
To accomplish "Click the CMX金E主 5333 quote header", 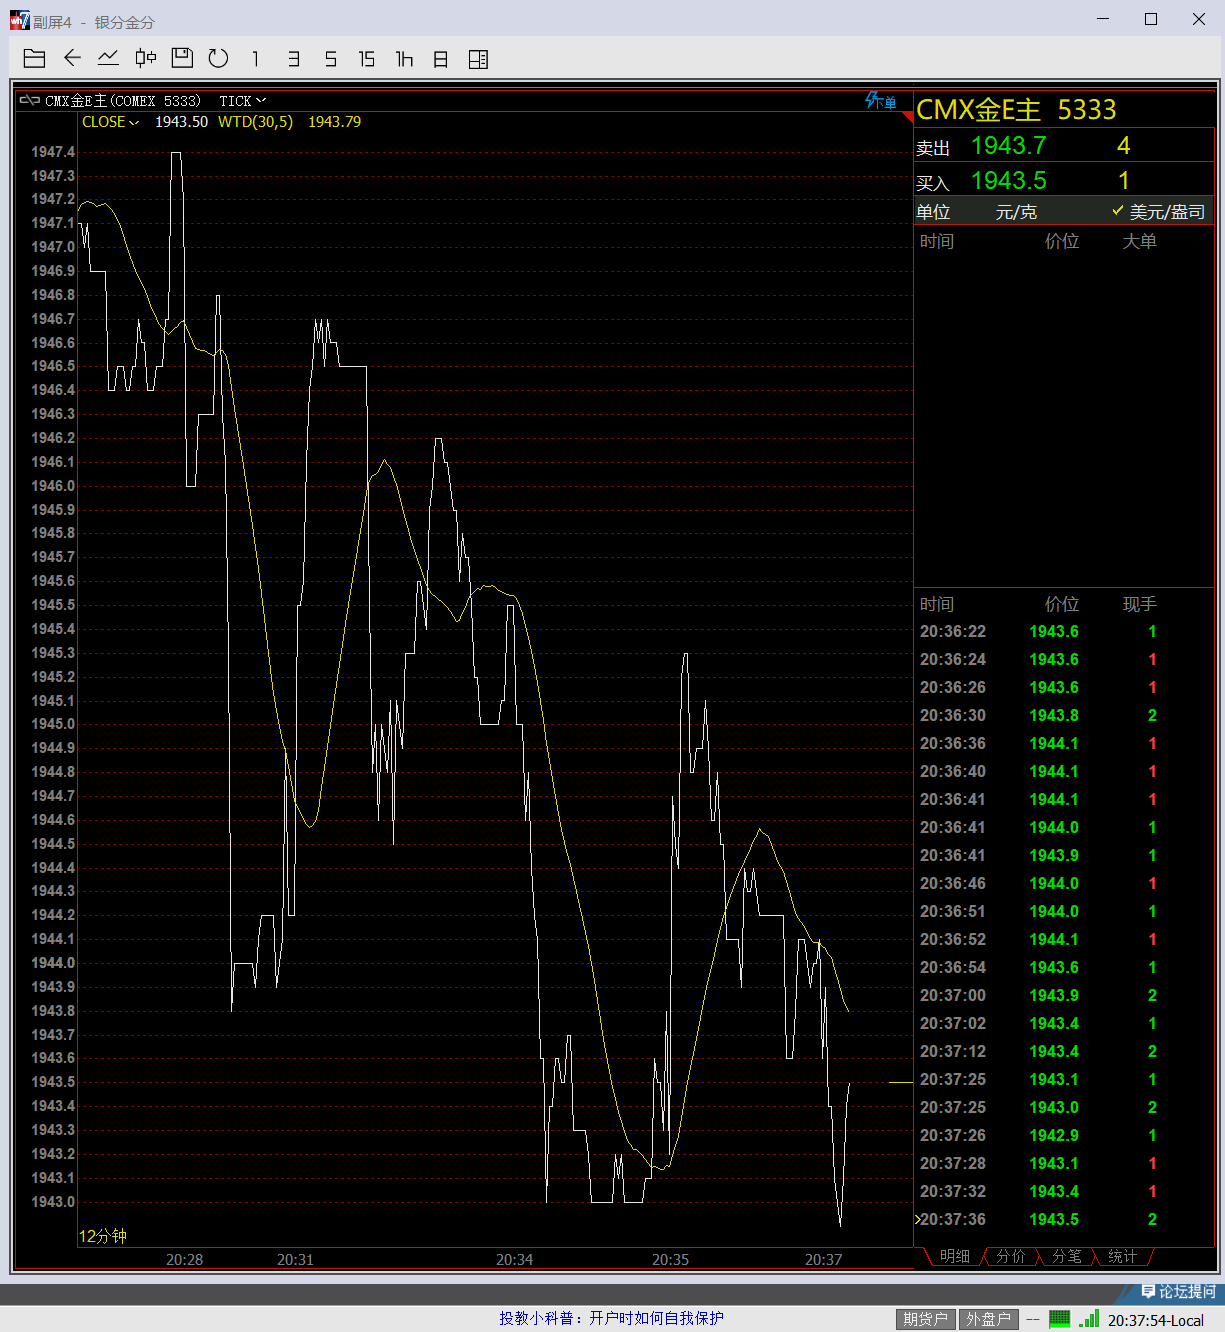I will pyautogui.click(x=1016, y=109).
